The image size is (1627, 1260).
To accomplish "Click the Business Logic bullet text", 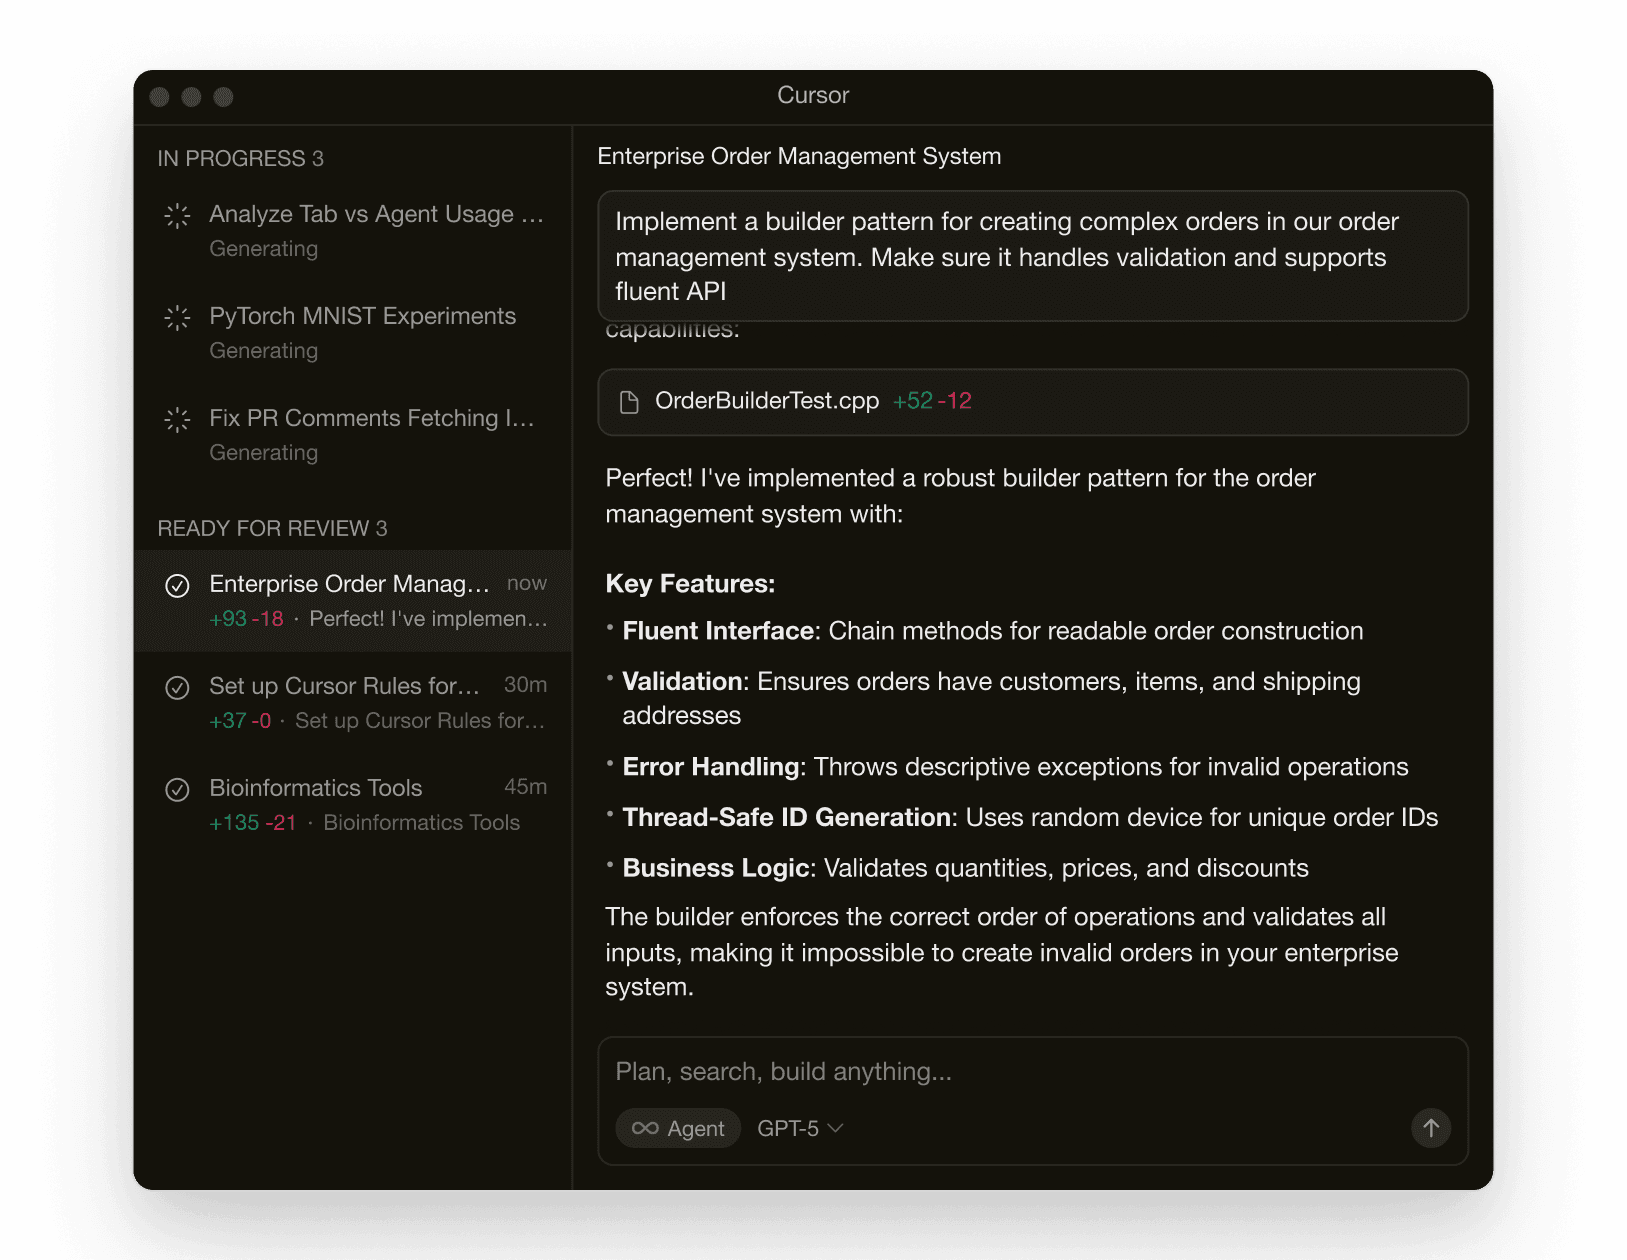I will pos(965,868).
